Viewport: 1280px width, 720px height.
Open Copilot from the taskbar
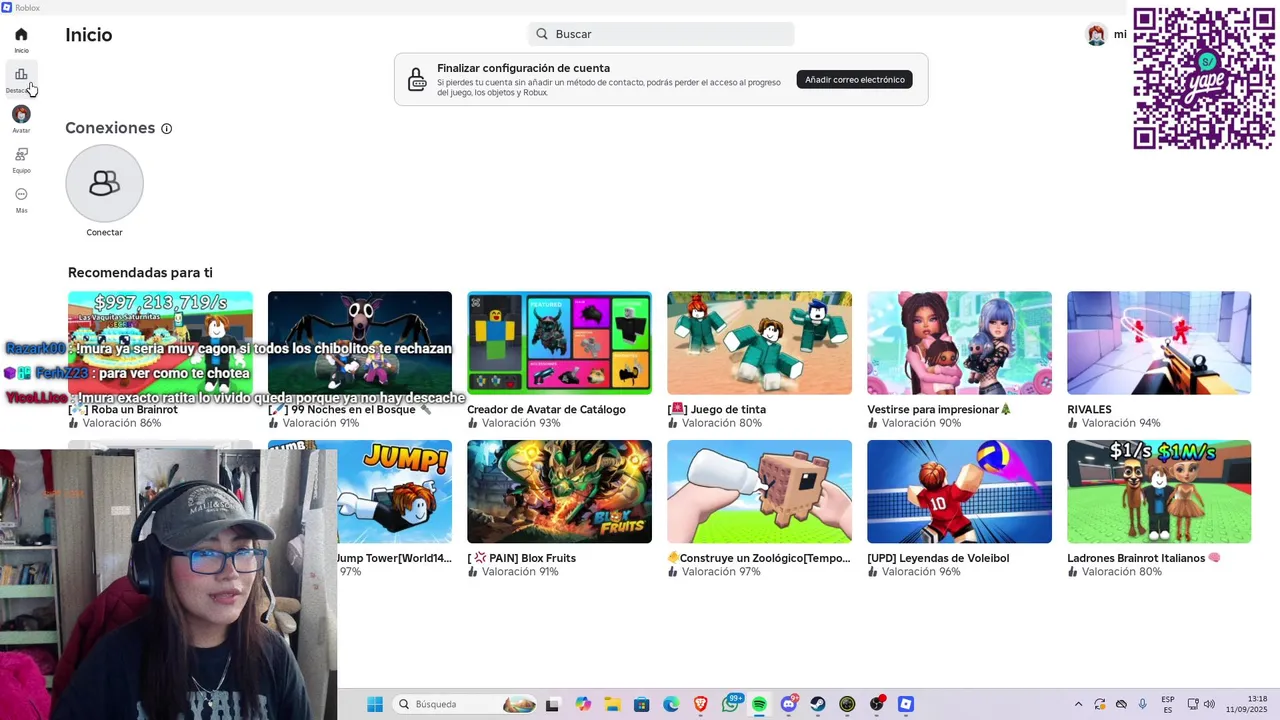[583, 704]
